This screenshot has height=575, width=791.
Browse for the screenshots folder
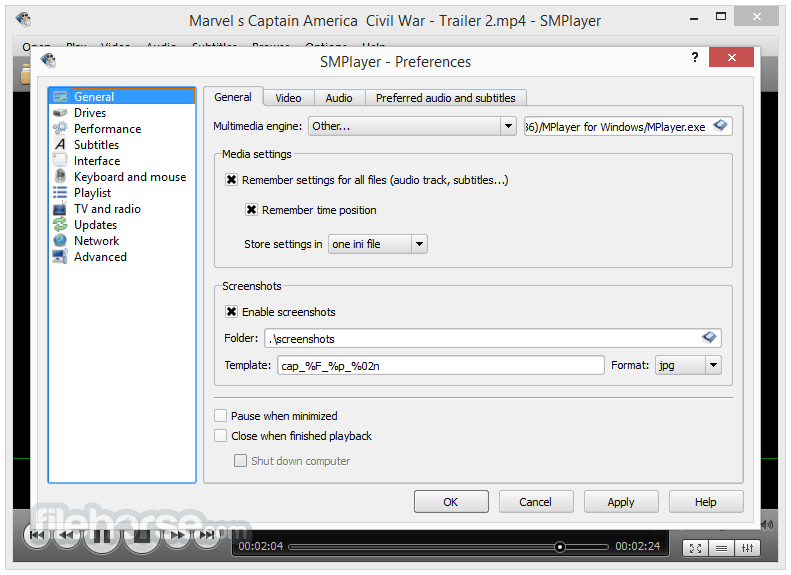[x=709, y=337]
